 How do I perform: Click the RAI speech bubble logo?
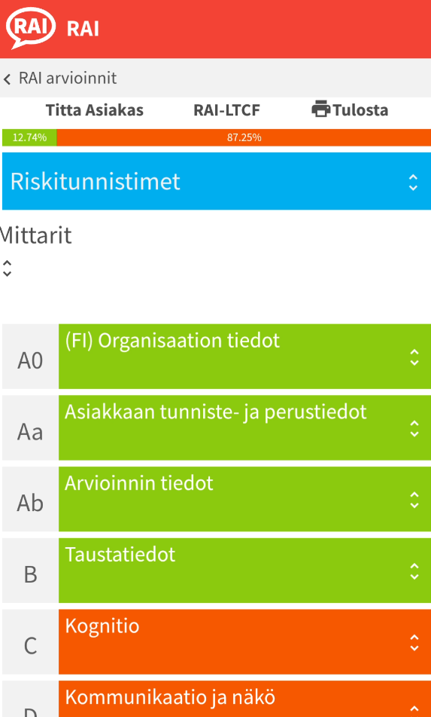coord(31,28)
